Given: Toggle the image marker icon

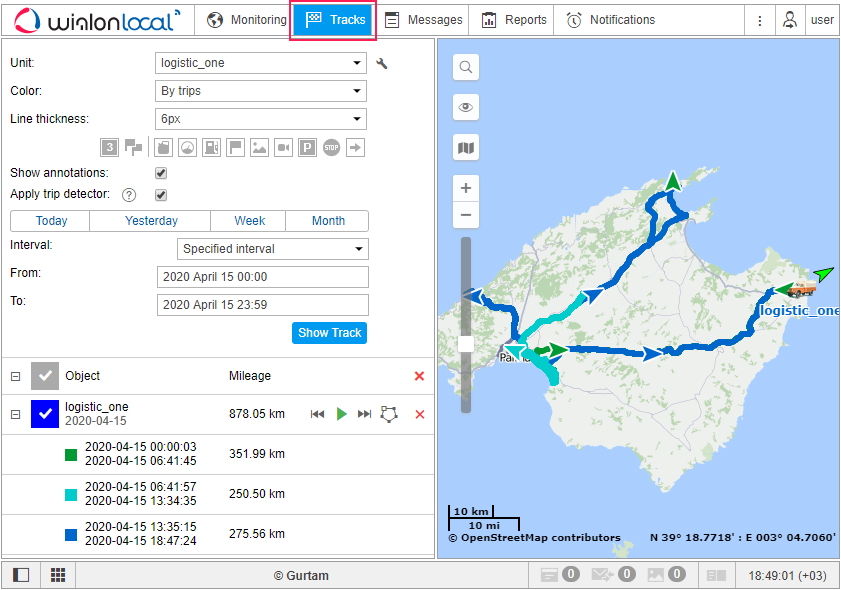Looking at the screenshot, I should [x=260, y=148].
